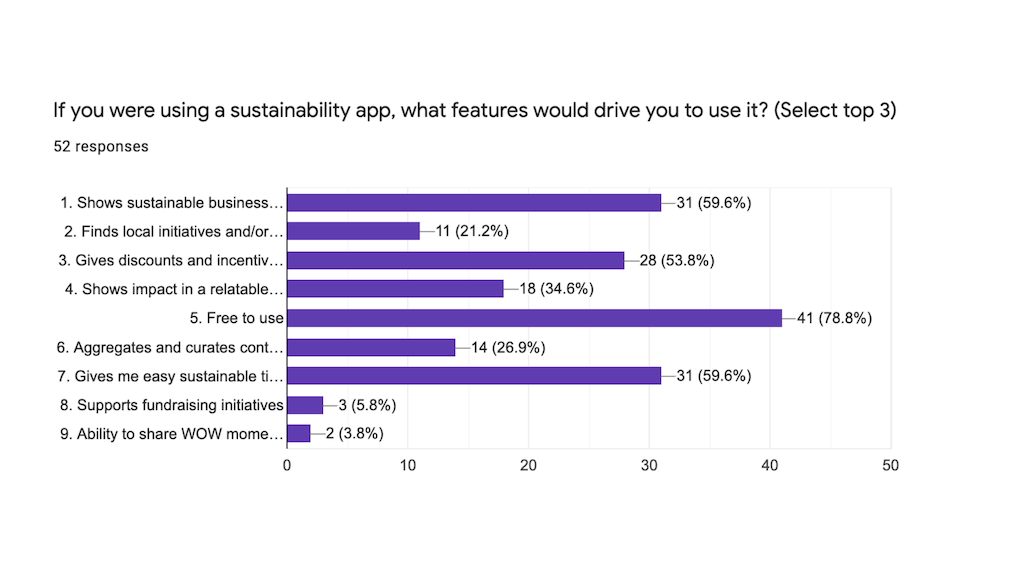This screenshot has width=1020, height=572.
Task: Click the 'Shows impact in a relatable' bar
Action: (x=395, y=289)
